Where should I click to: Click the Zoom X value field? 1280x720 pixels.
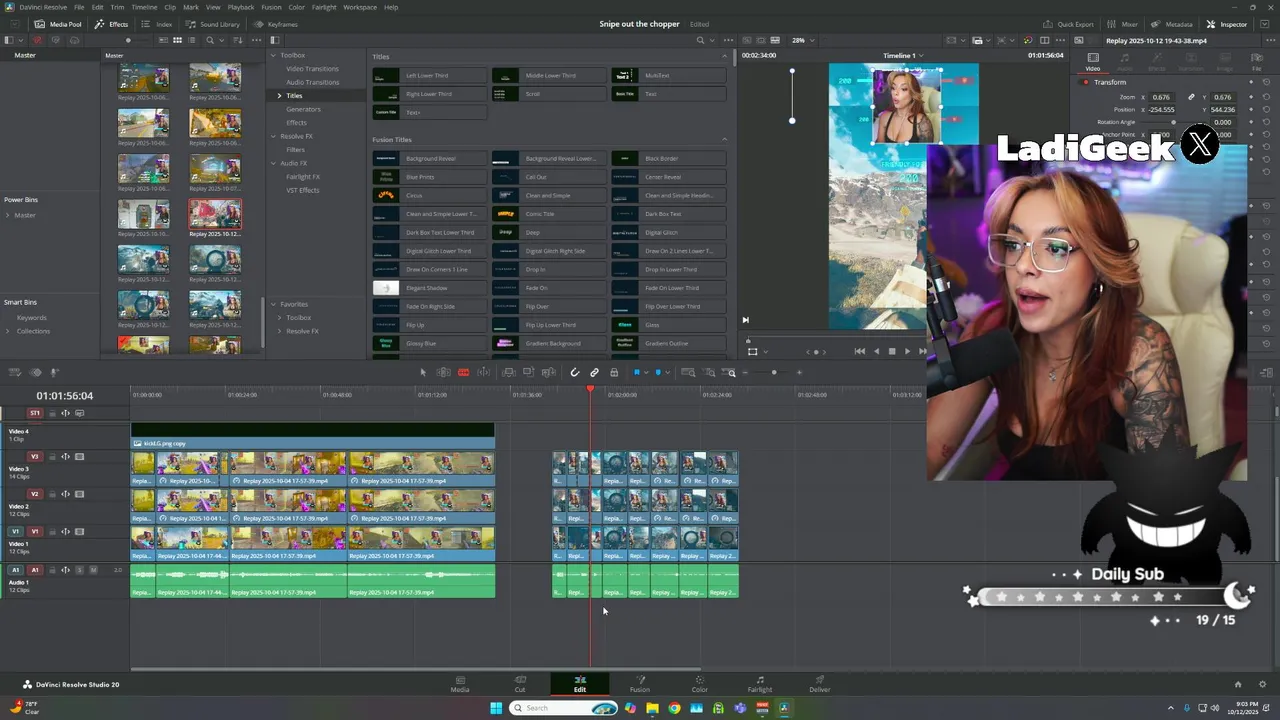pyautogui.click(x=1161, y=97)
